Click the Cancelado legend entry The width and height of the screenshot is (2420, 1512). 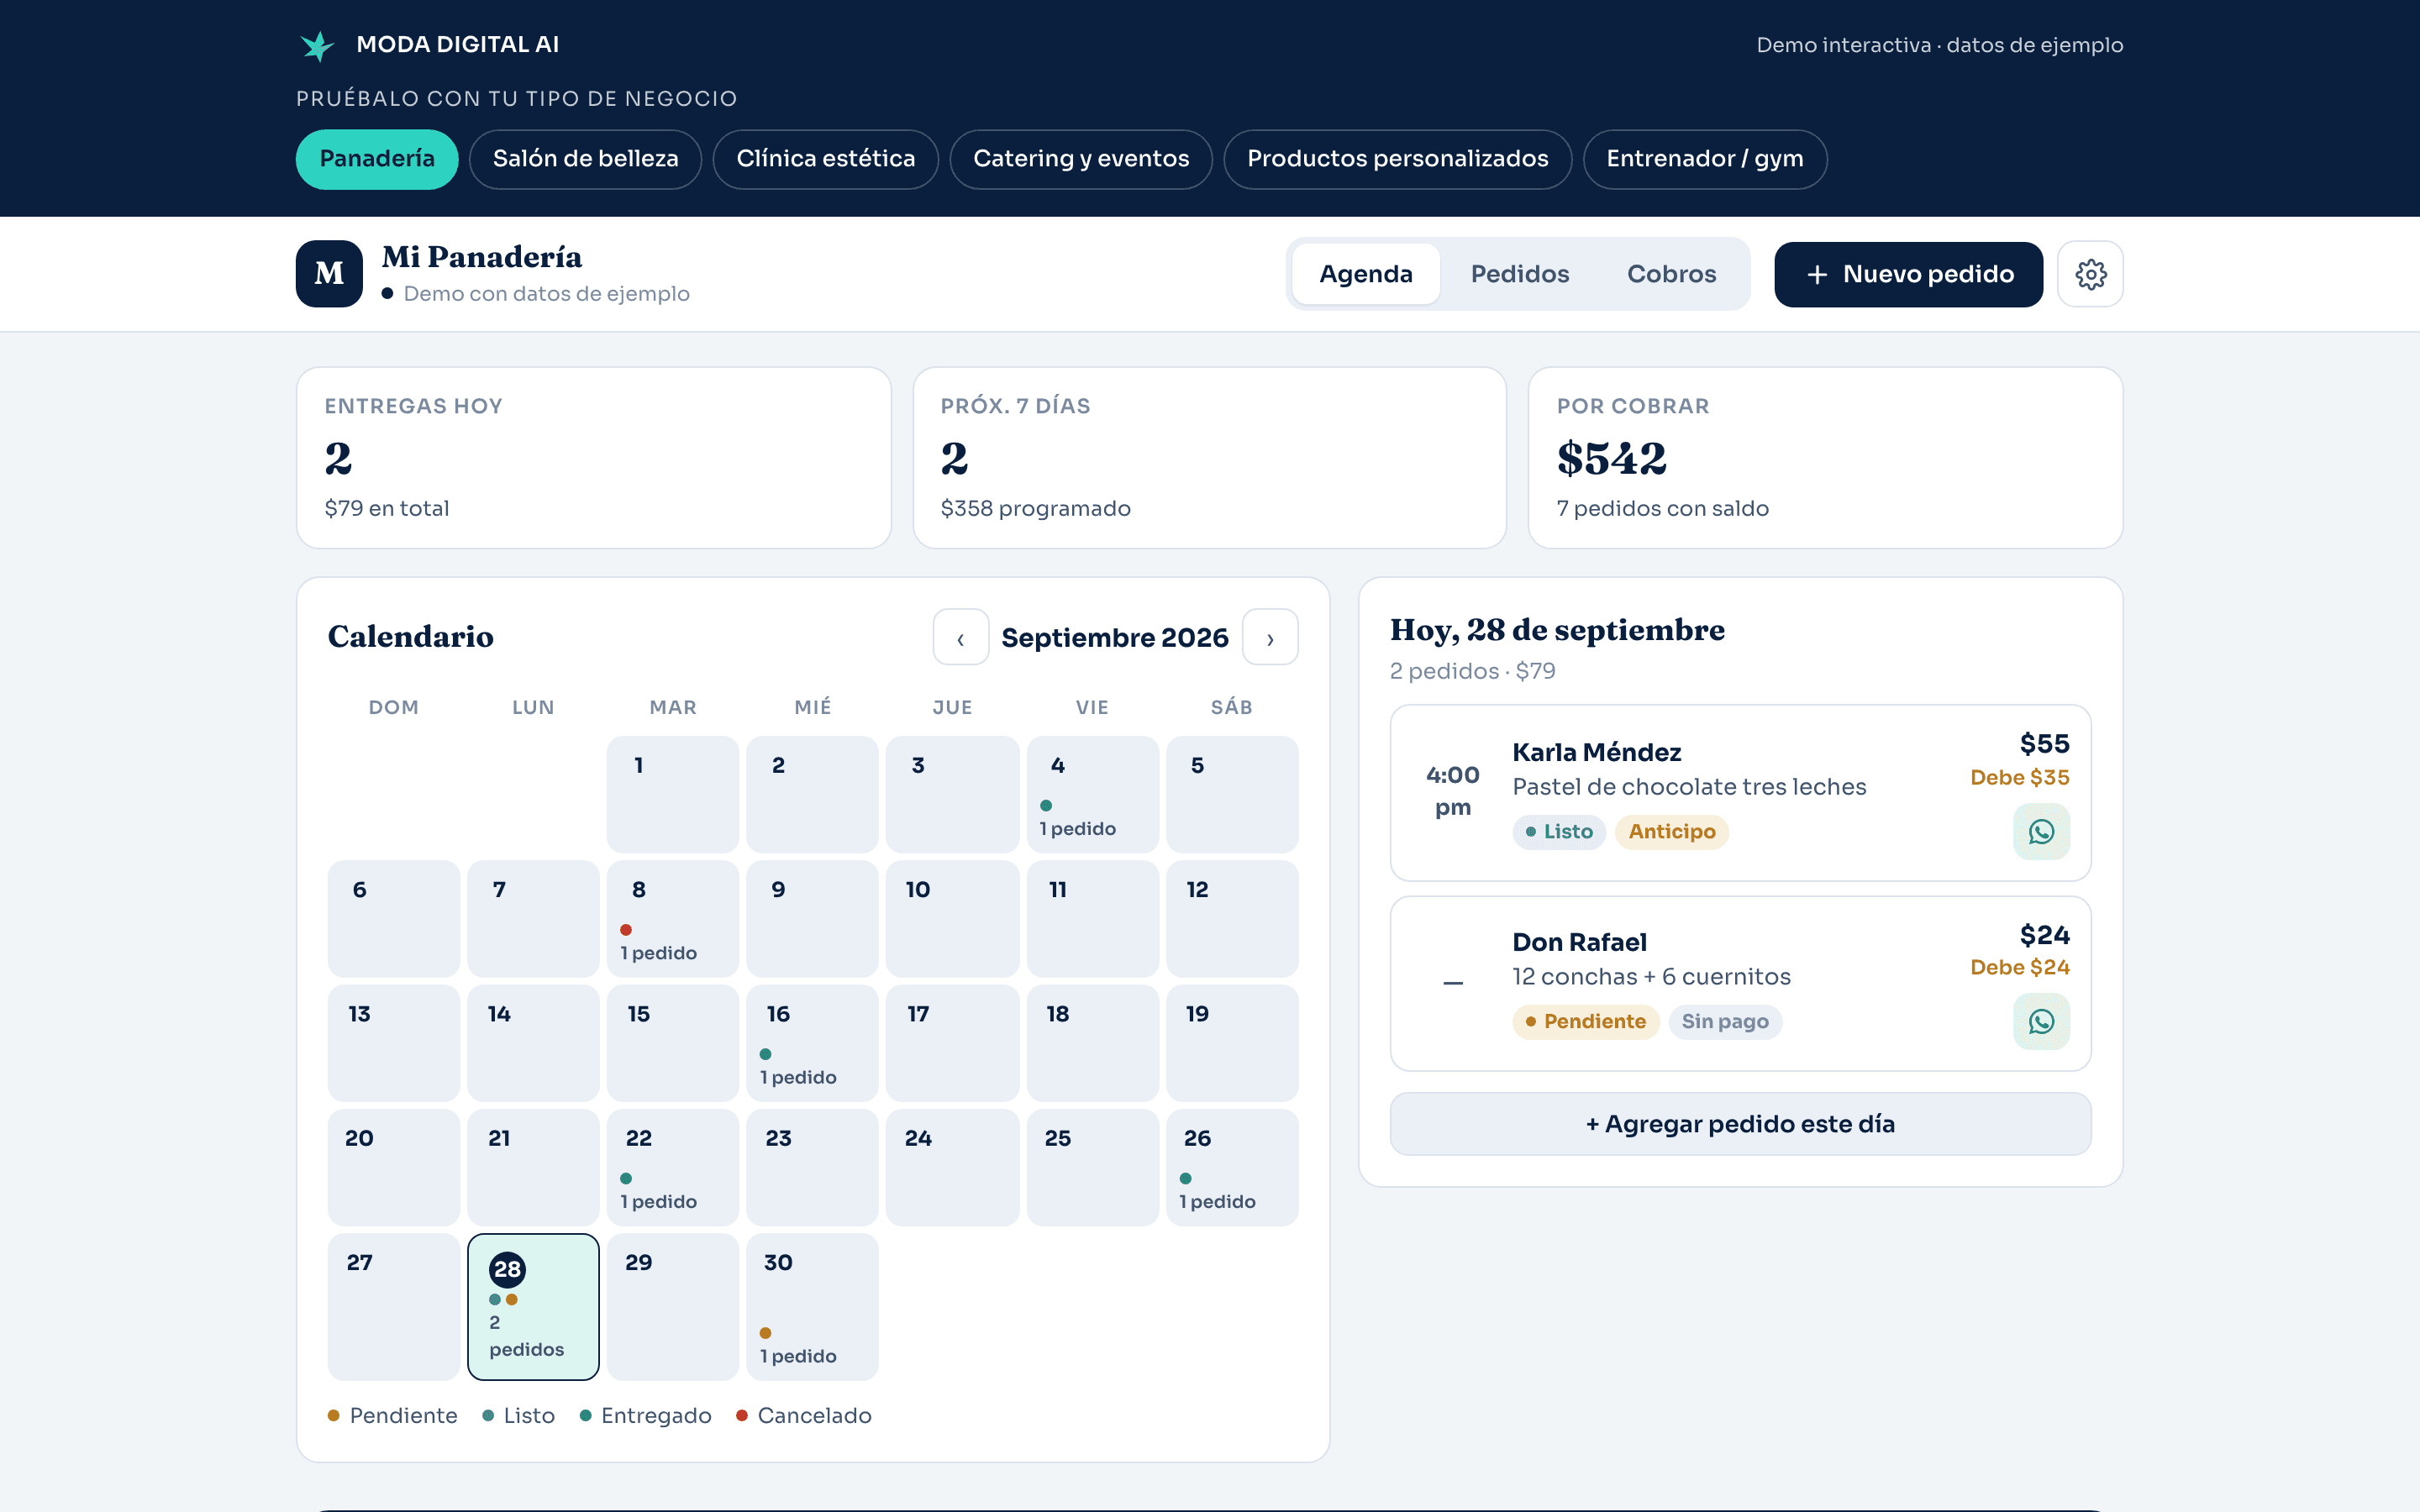point(803,1416)
